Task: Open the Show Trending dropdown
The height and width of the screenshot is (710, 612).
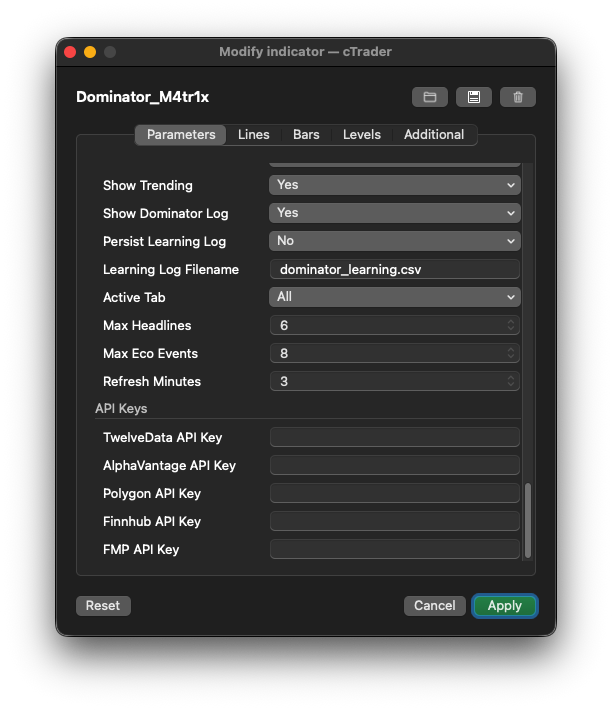Action: (395, 185)
